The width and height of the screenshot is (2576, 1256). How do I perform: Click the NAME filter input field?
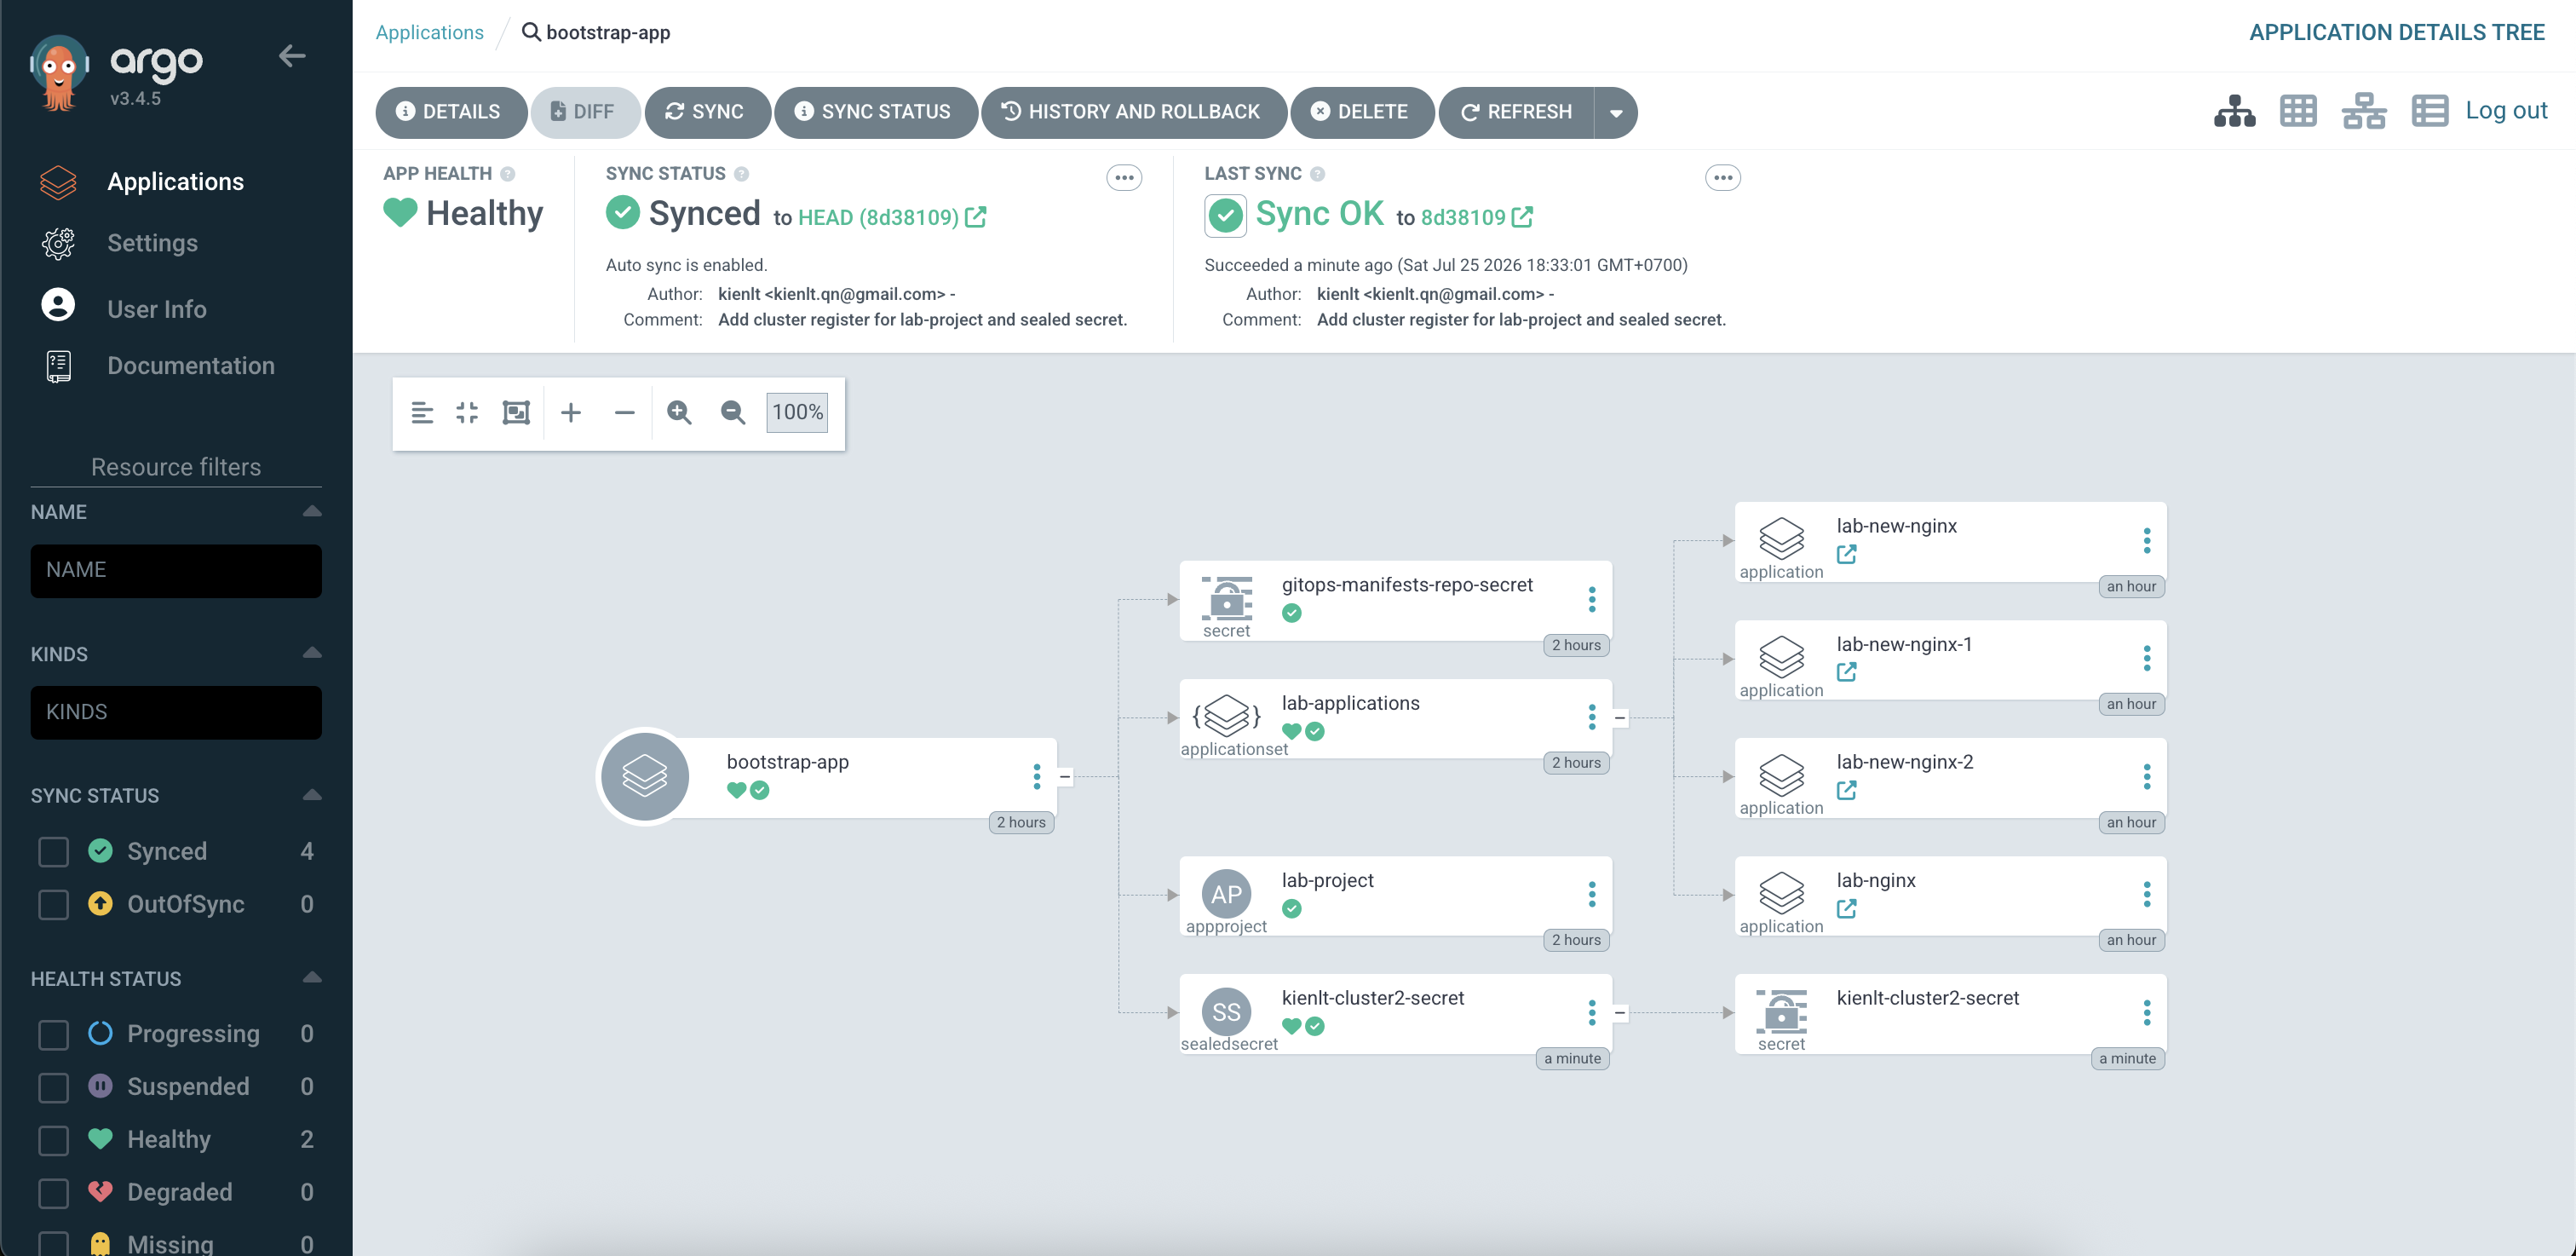click(176, 570)
